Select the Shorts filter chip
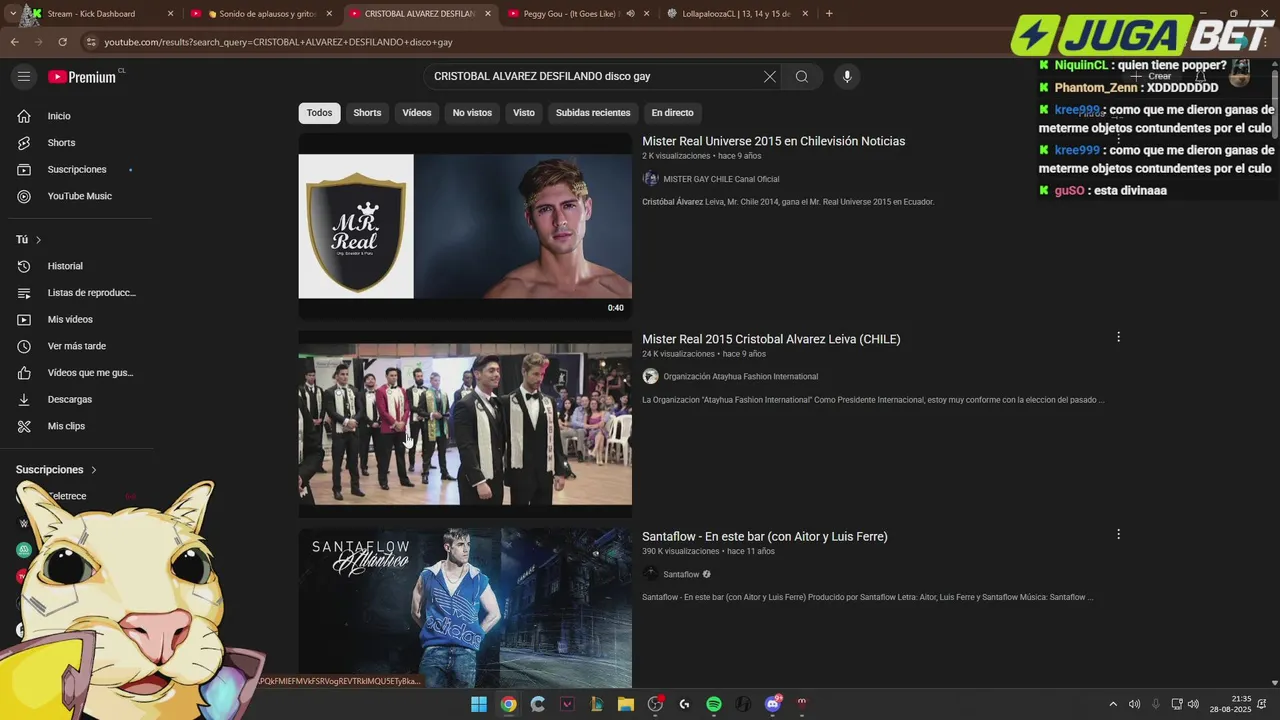This screenshot has width=1280, height=720. click(367, 113)
